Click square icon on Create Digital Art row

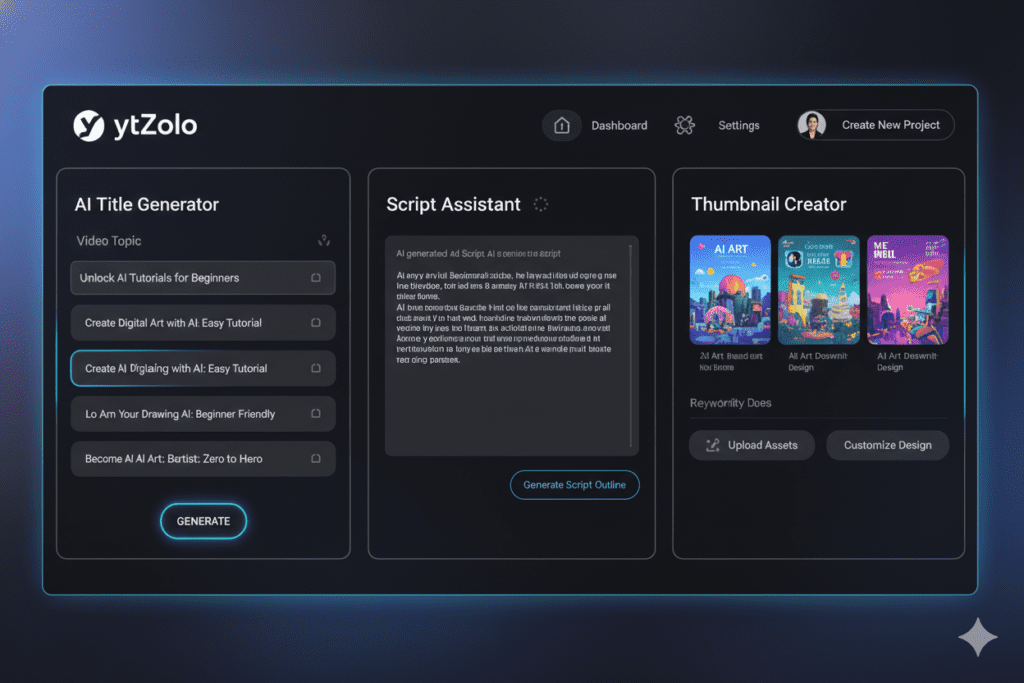[316, 323]
